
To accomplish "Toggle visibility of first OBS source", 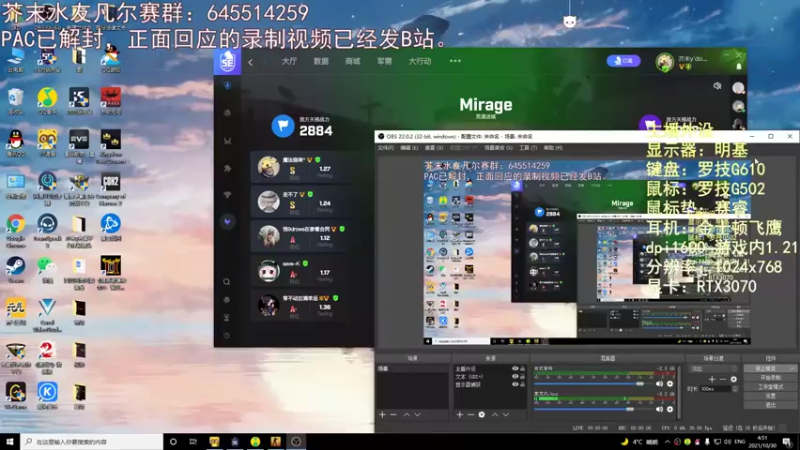I will tap(515, 368).
